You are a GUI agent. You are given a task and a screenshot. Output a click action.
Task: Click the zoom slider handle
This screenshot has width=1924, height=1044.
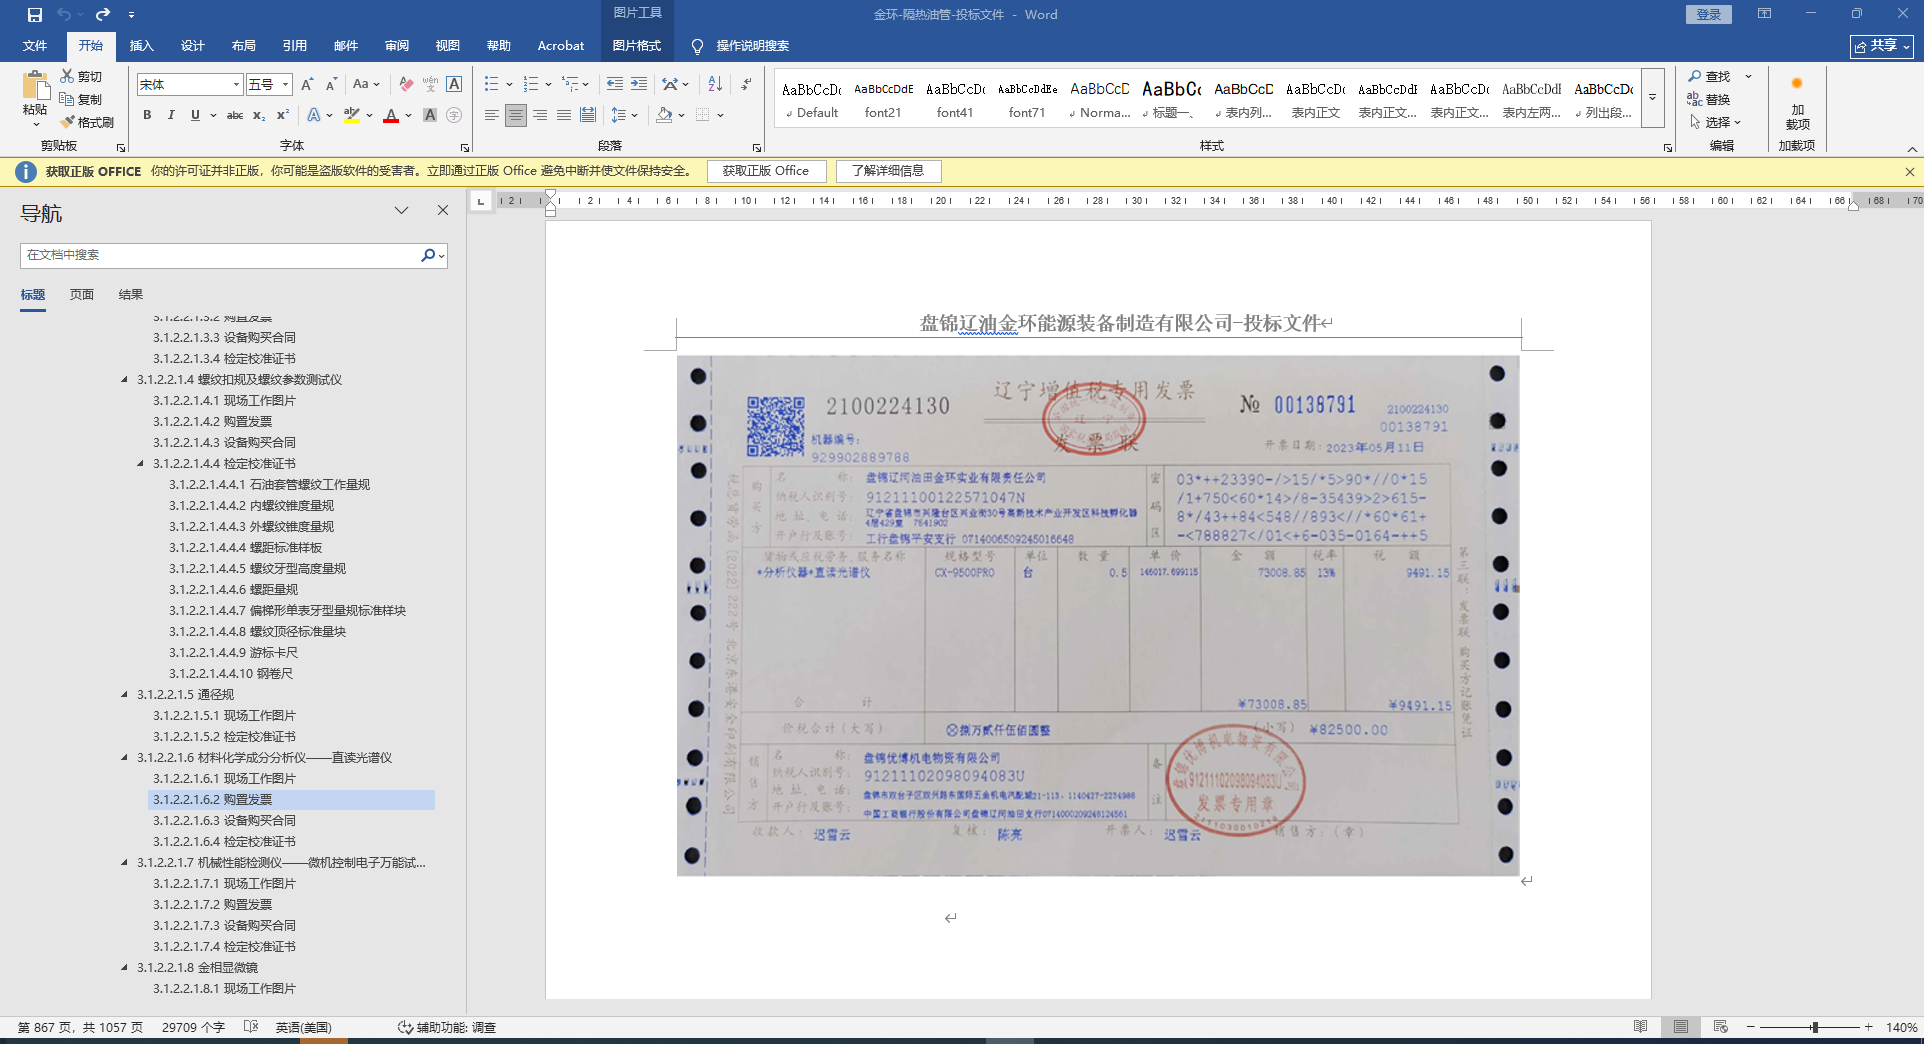[x=1814, y=1027]
